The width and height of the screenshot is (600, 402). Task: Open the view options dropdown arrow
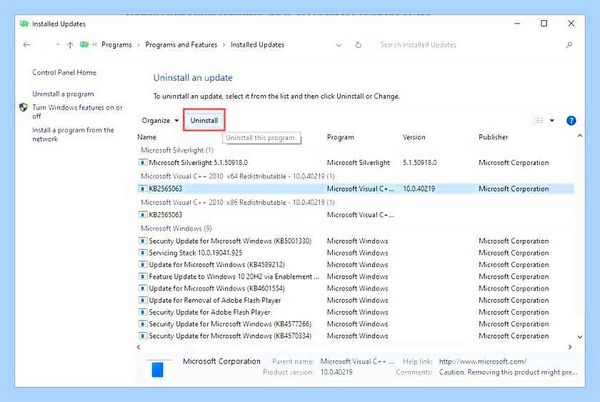click(x=552, y=121)
